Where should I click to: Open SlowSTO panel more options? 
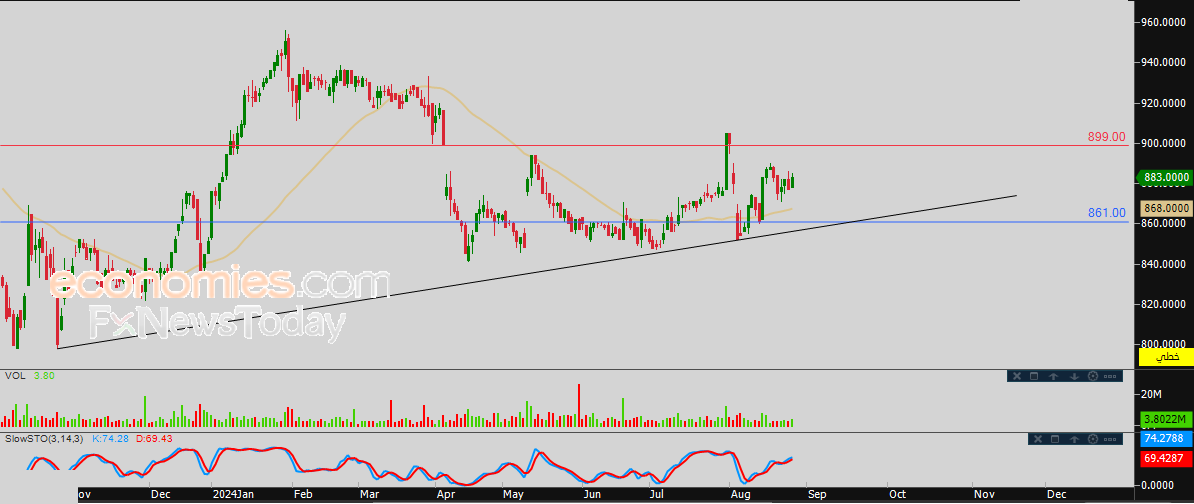[1109, 439]
